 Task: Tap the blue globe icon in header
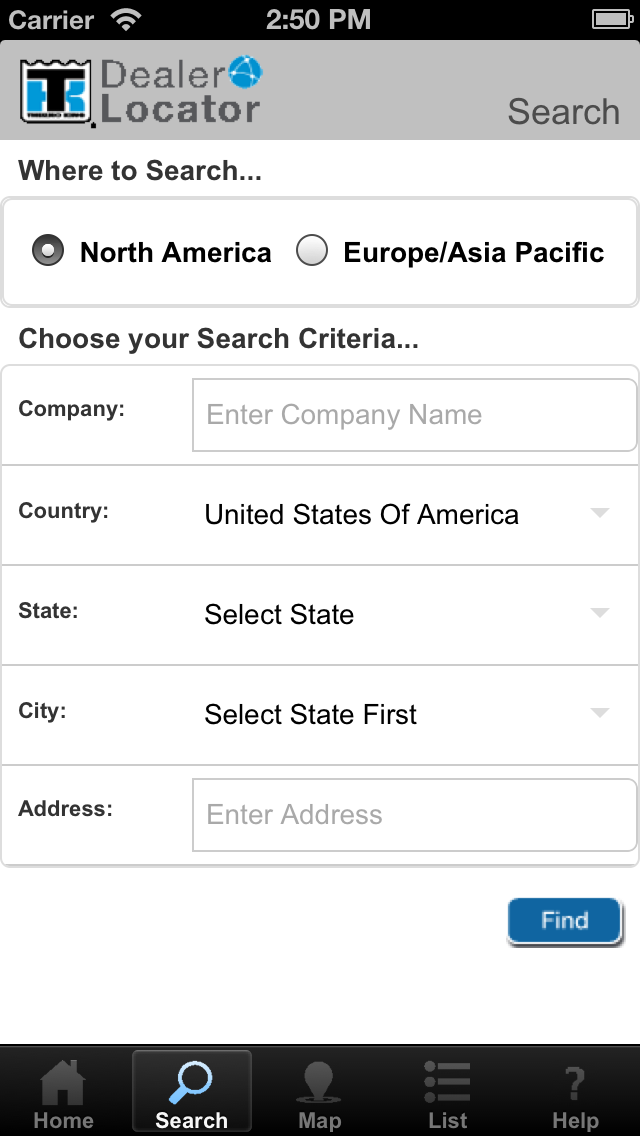coord(245,72)
